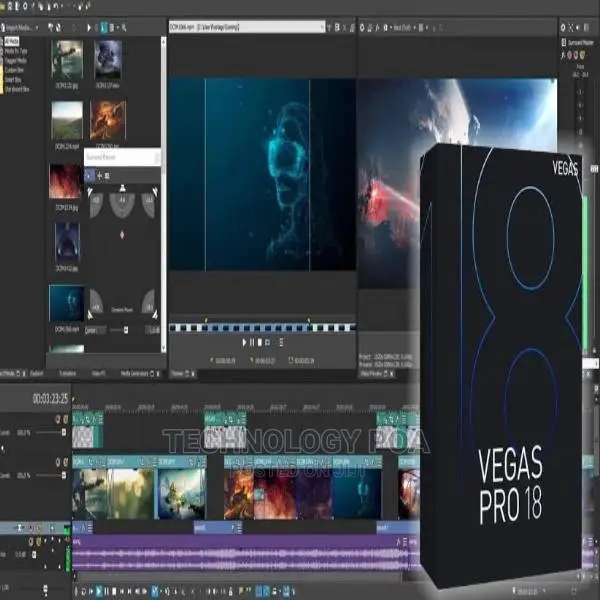Click the Surround Panner center speaker icon

pyautogui.click(x=122, y=188)
